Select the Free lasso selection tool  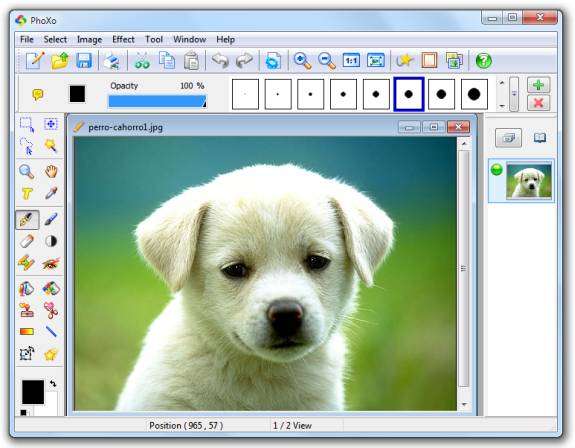click(27, 146)
